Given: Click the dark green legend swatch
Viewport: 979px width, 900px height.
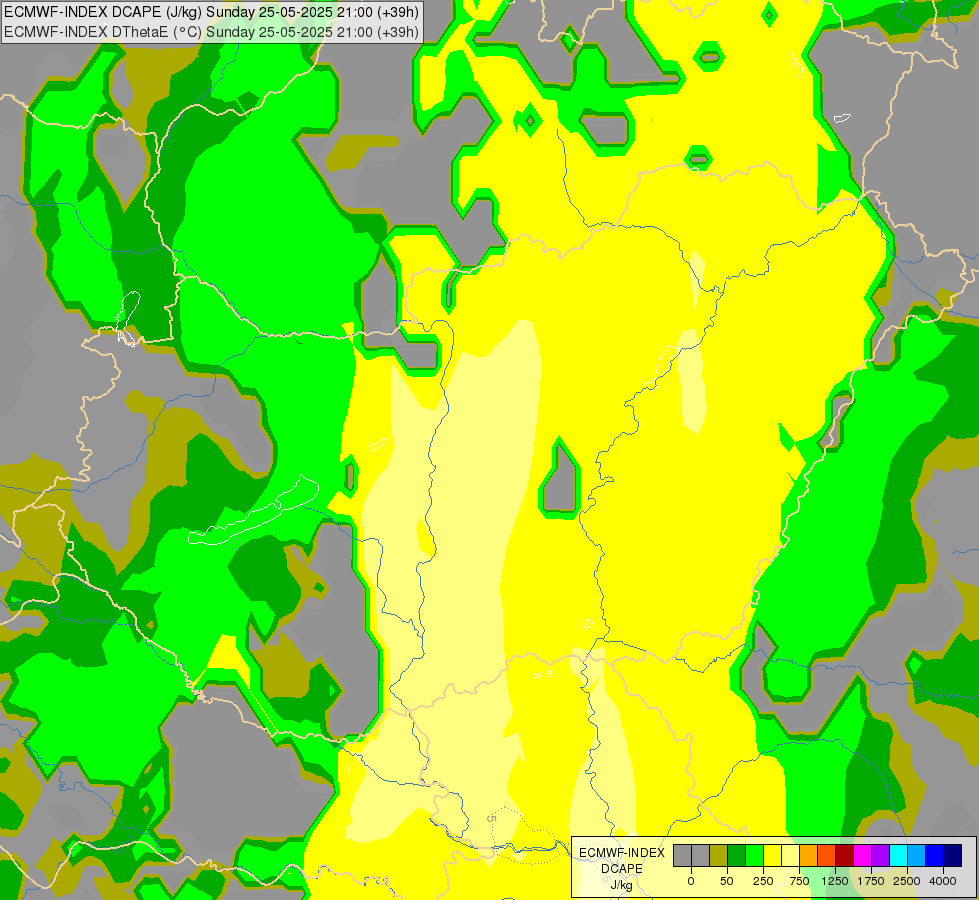Looking at the screenshot, I should click(x=736, y=855).
